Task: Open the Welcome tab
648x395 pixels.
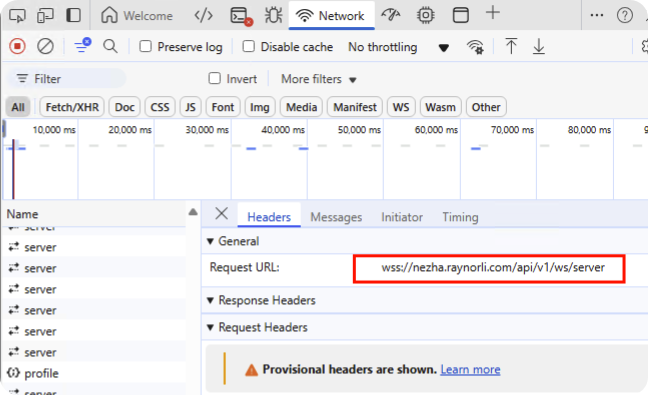Action: tap(137, 16)
